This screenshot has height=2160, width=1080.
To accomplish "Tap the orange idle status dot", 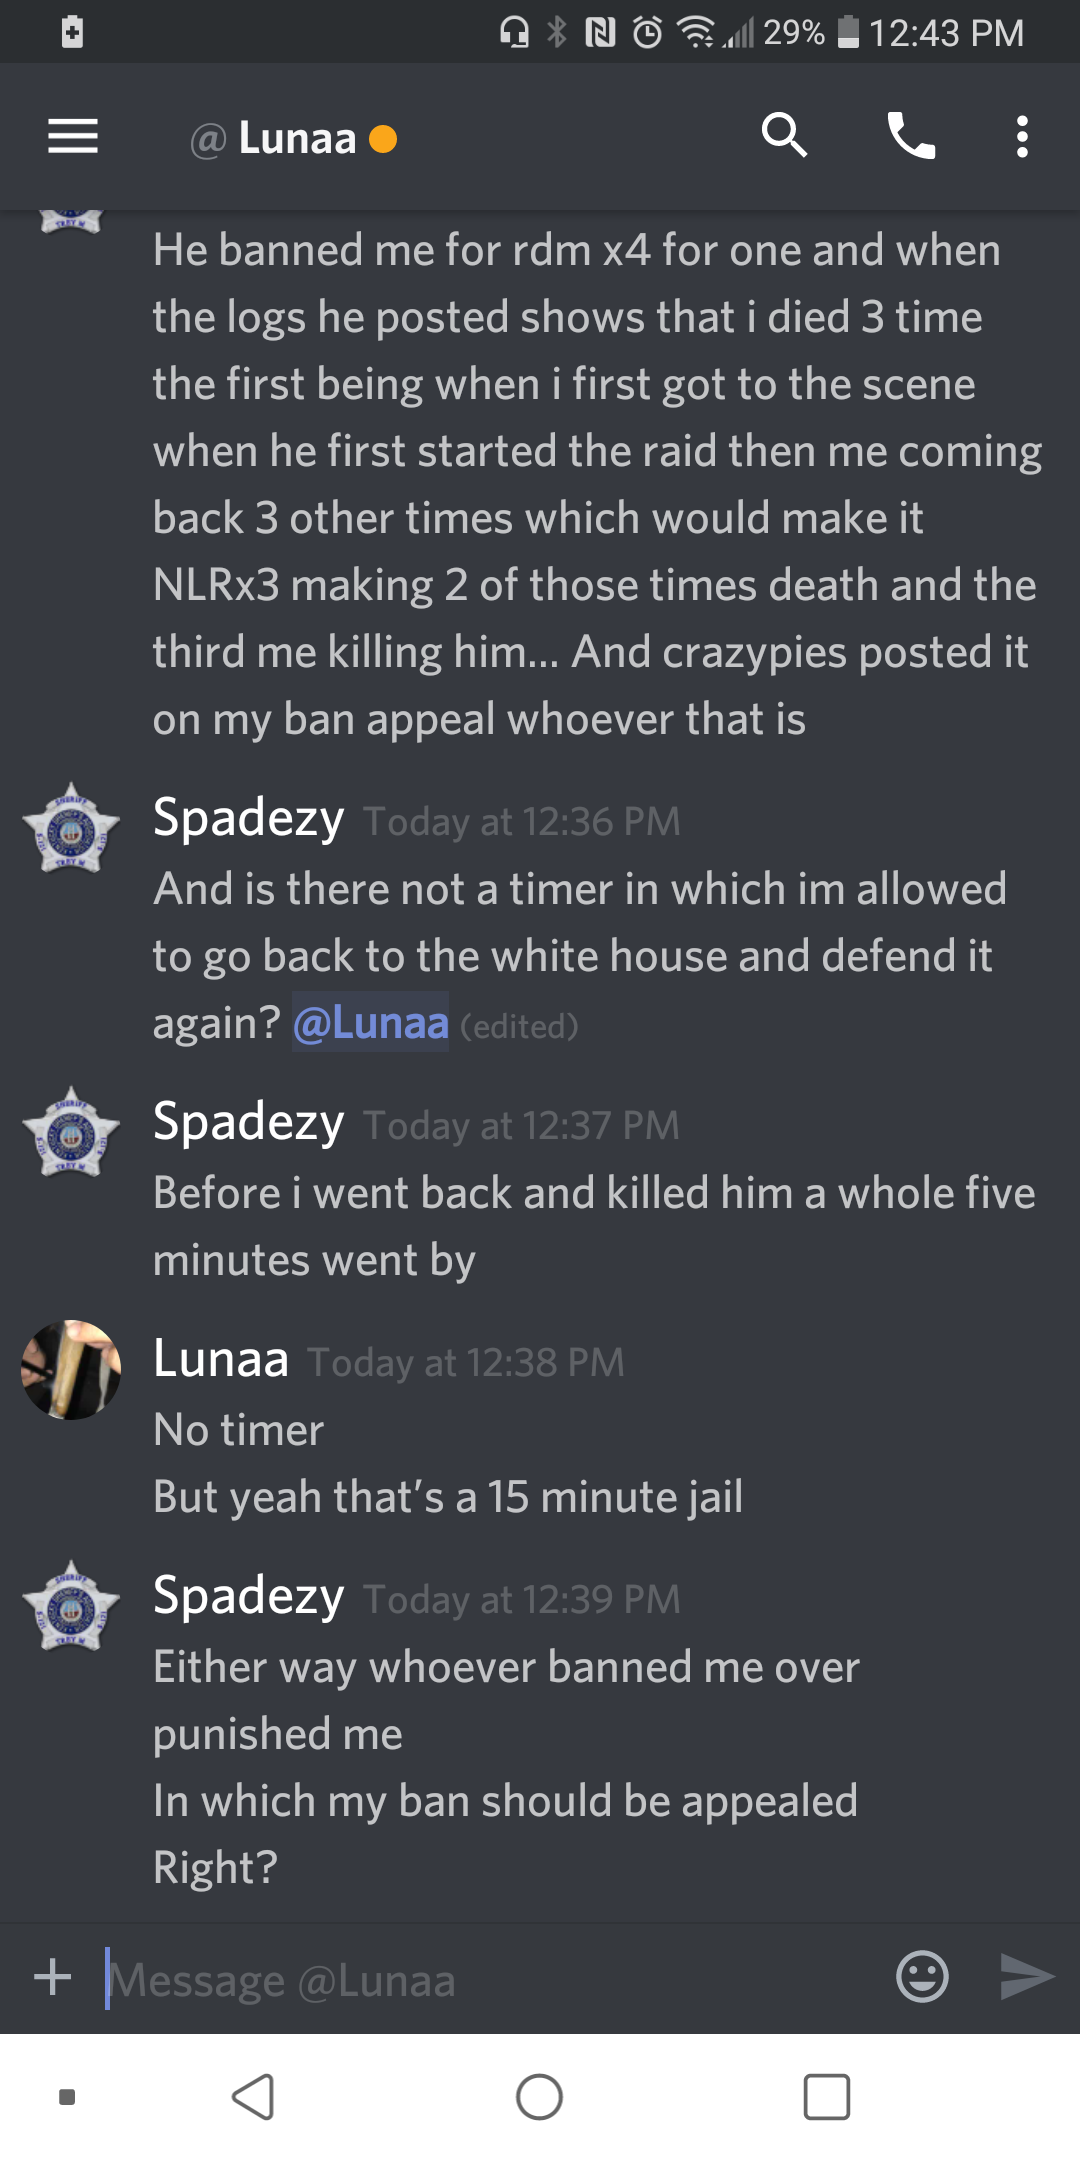I will (383, 138).
